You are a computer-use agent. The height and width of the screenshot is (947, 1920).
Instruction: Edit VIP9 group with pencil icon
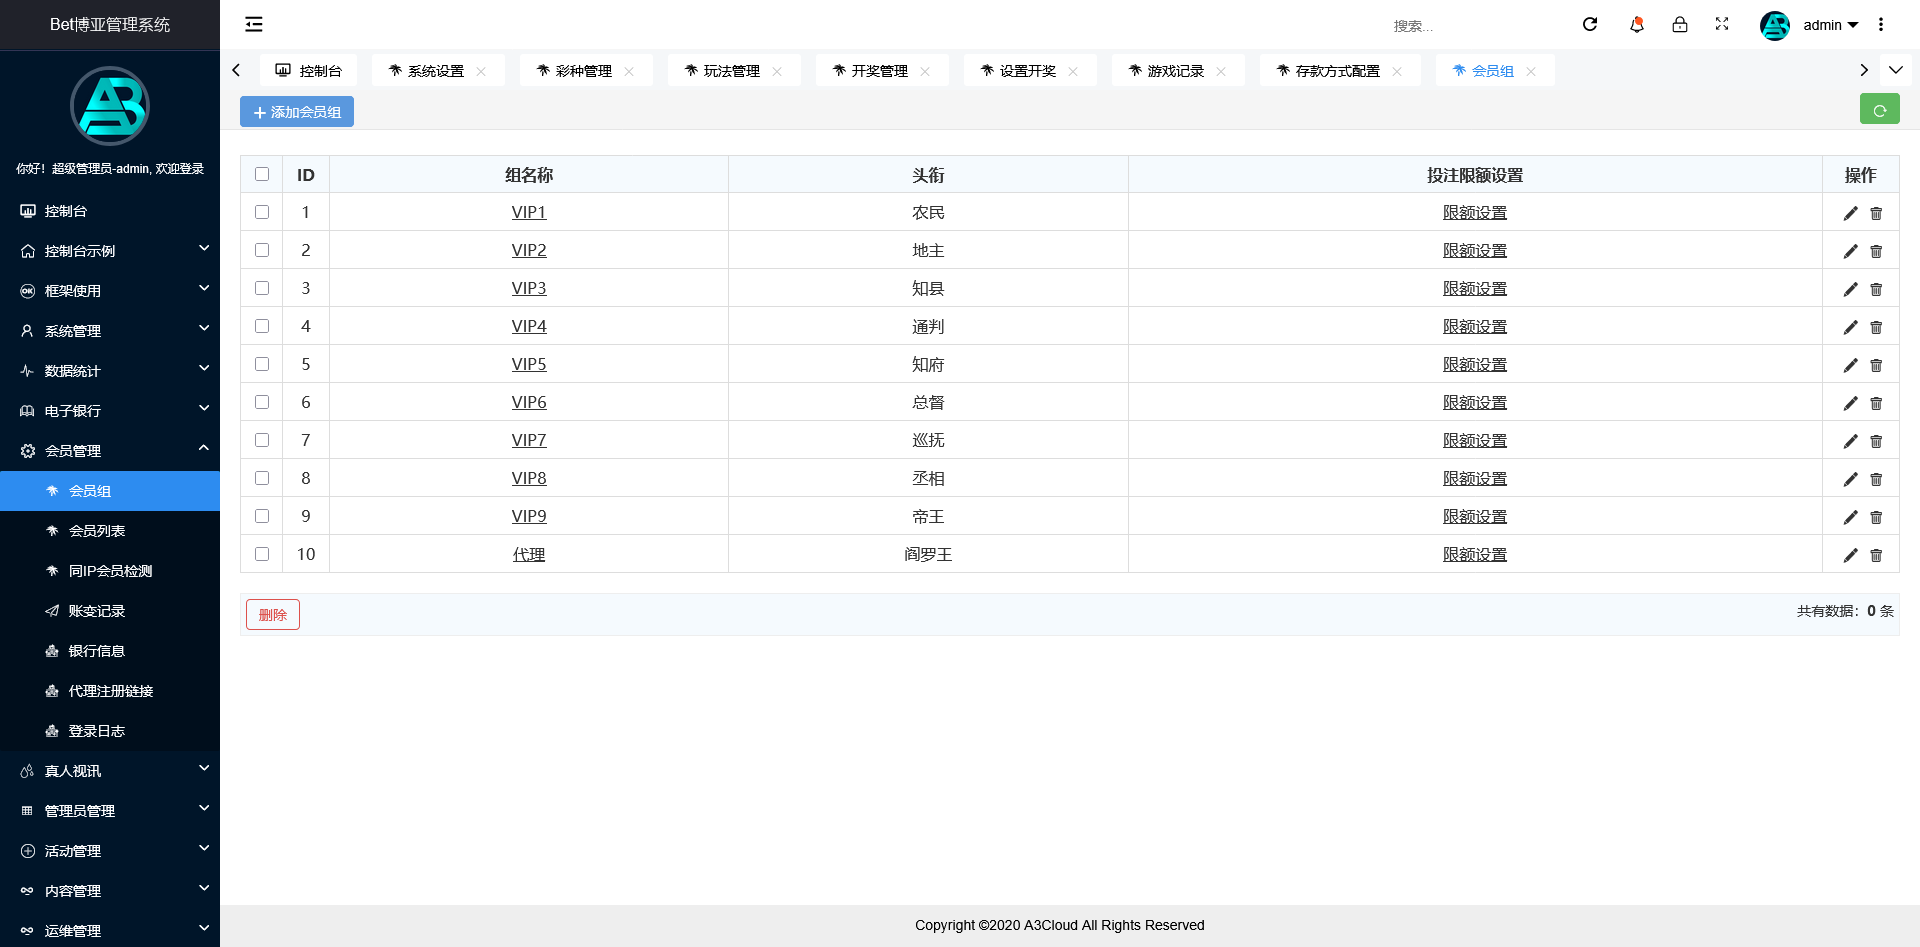coord(1851,517)
